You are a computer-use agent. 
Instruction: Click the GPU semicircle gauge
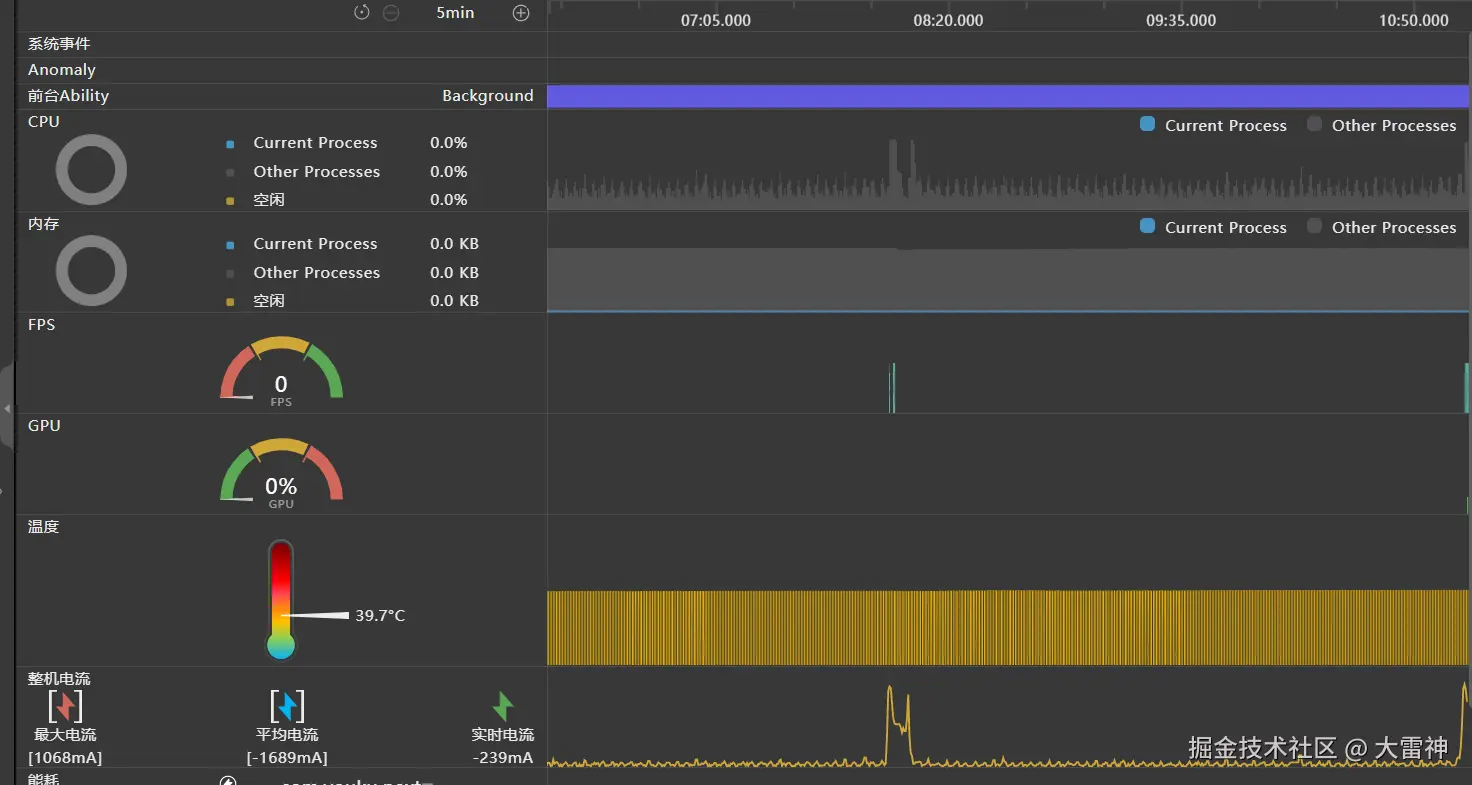[281, 471]
